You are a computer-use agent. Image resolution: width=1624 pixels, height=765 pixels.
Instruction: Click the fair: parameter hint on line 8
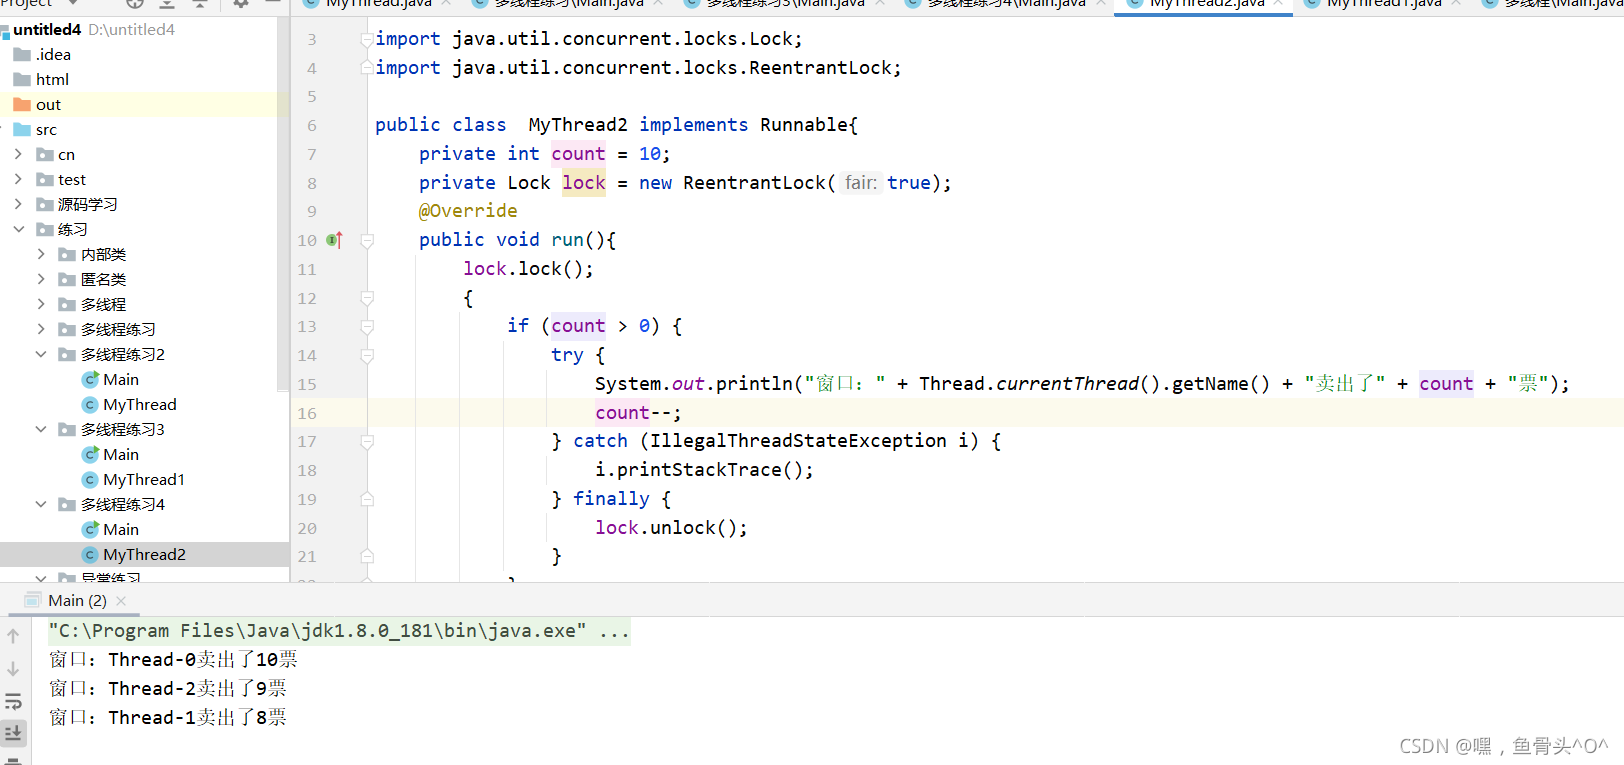coord(861,183)
